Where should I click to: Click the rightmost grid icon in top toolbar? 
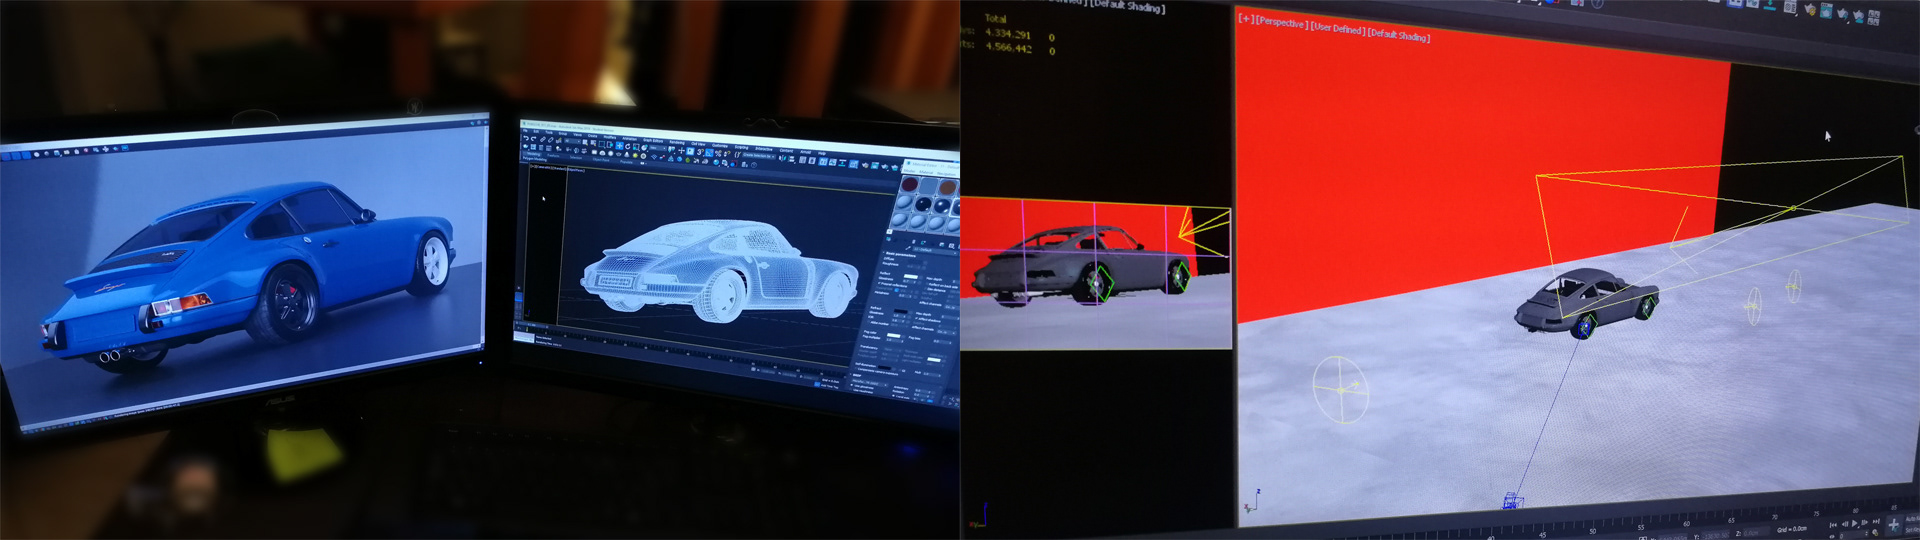click(1874, 18)
